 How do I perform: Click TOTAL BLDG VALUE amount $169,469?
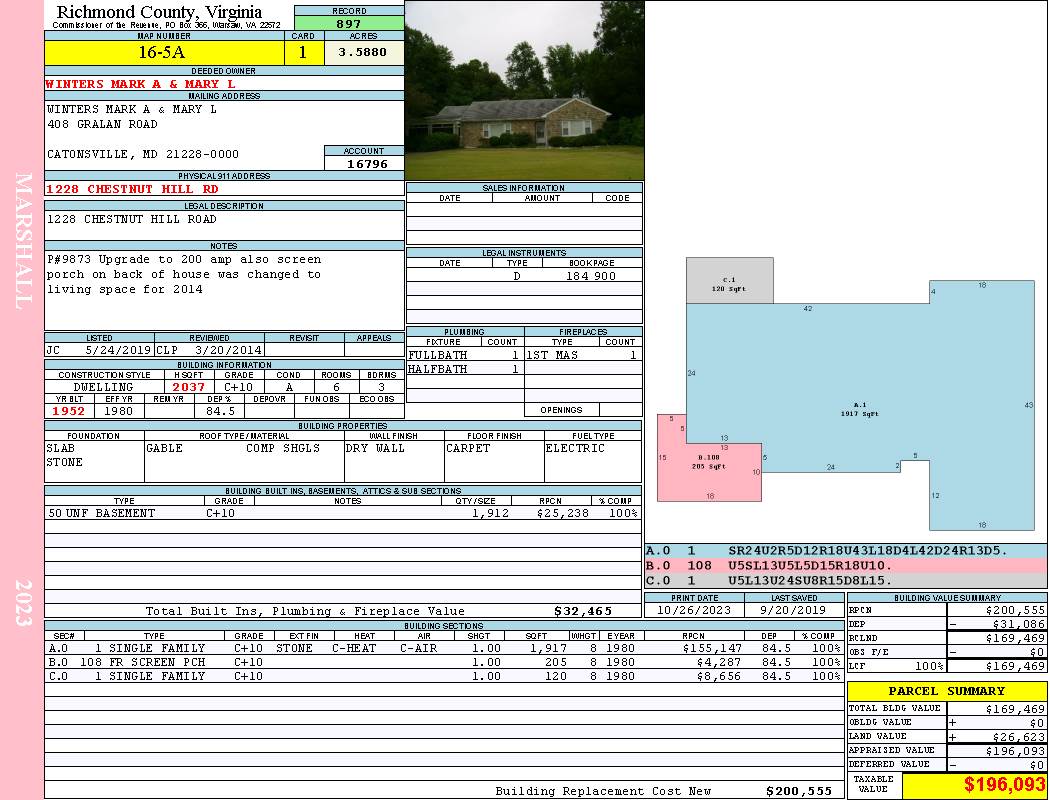click(x=1015, y=709)
